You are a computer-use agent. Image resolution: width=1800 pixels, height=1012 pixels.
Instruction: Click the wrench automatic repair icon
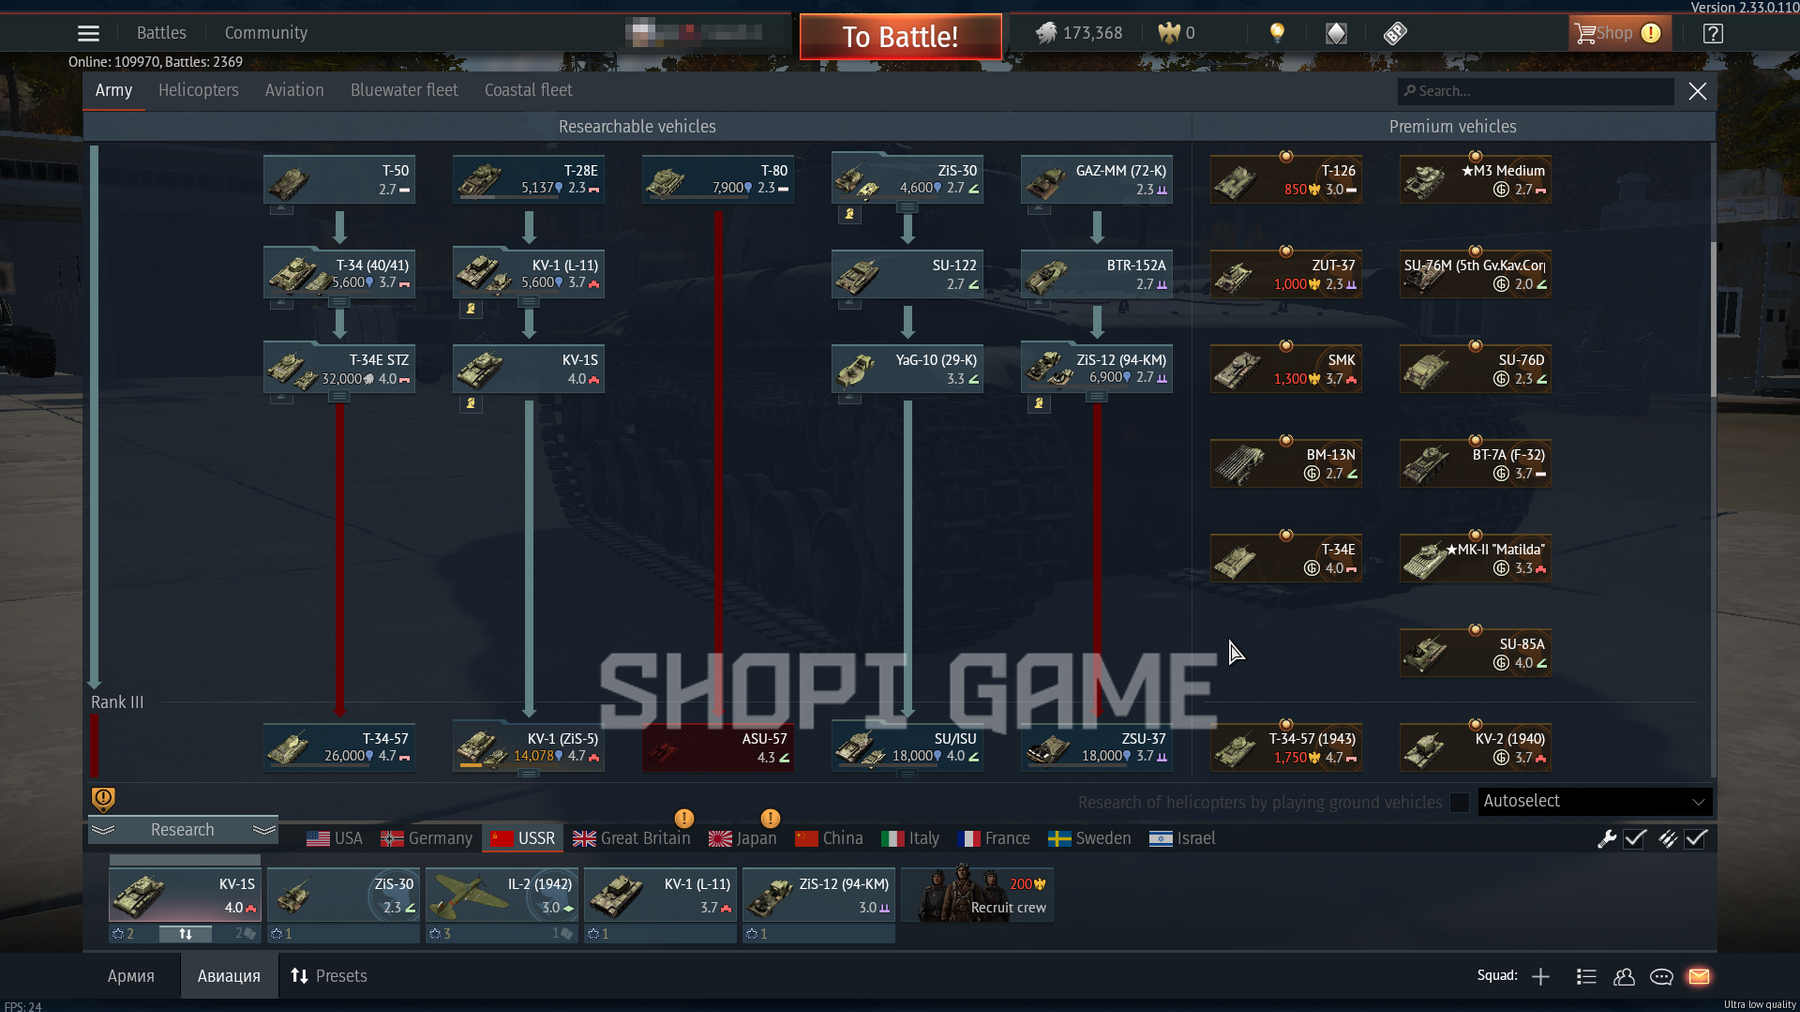1607,839
